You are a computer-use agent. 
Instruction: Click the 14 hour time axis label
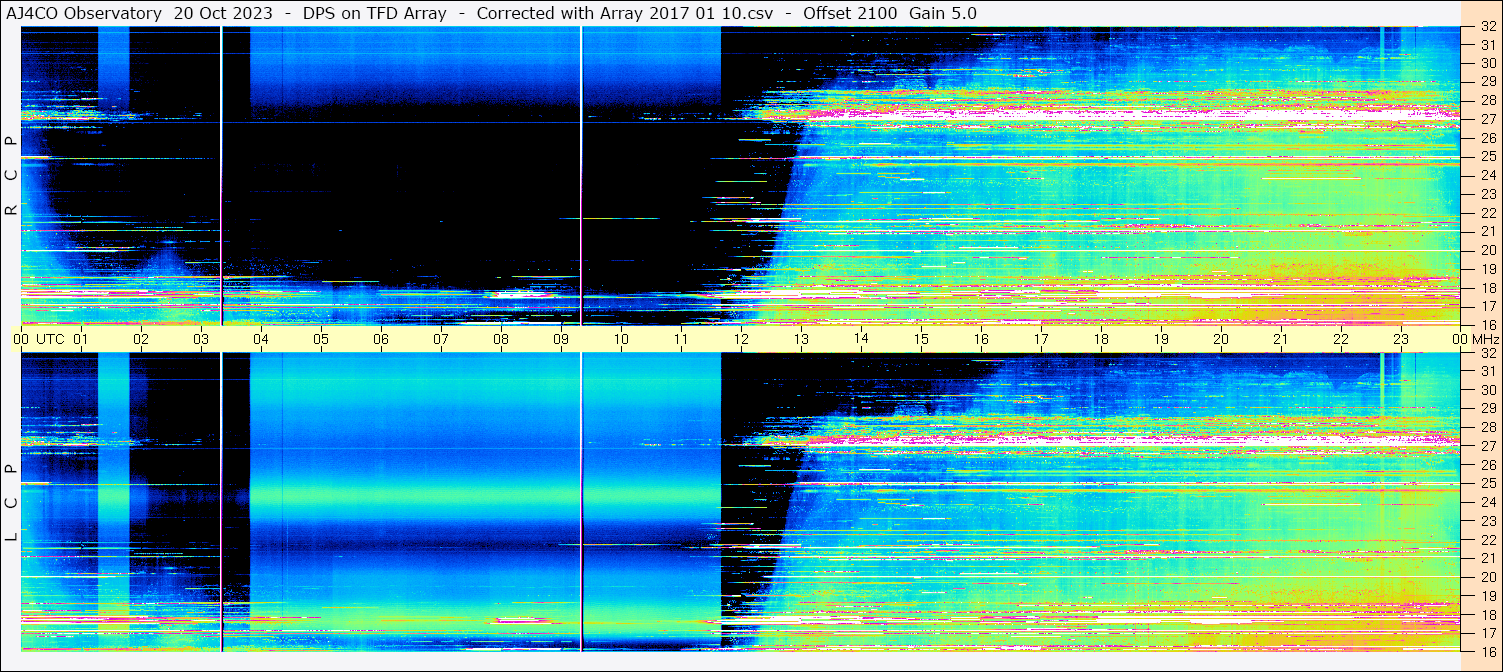click(861, 339)
